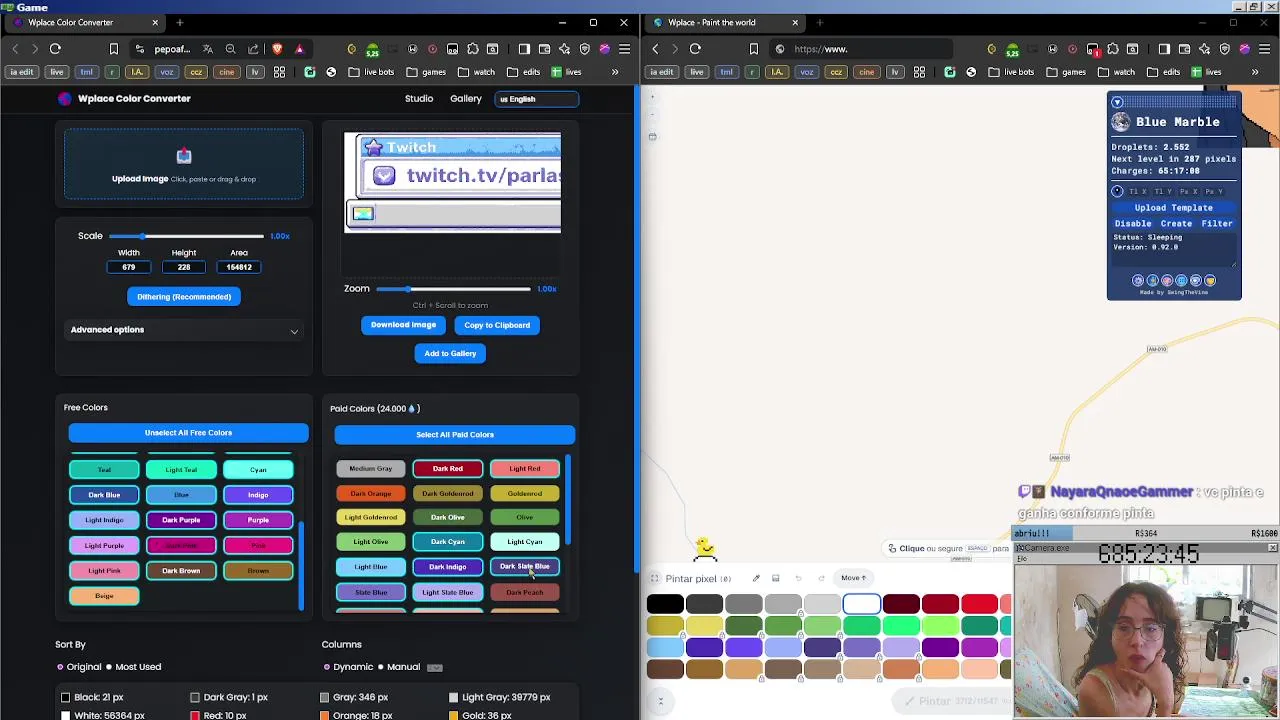The image size is (1280, 720).
Task: Show more bookmarks chevron in left window
Action: click(x=615, y=72)
